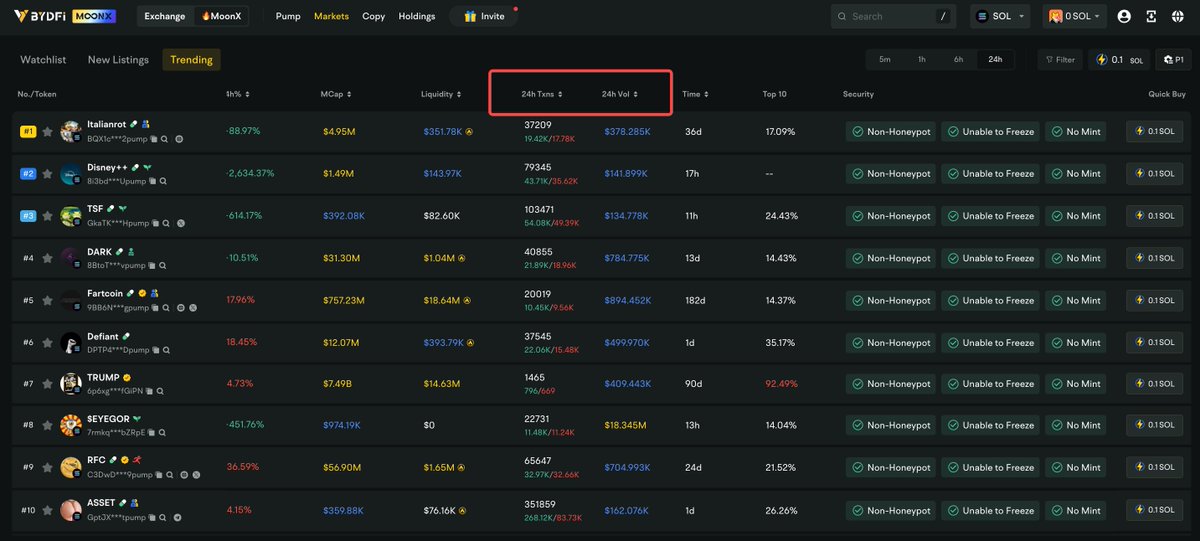Open TSF X social link icon
This screenshot has height=541, width=1200.
coord(181,223)
